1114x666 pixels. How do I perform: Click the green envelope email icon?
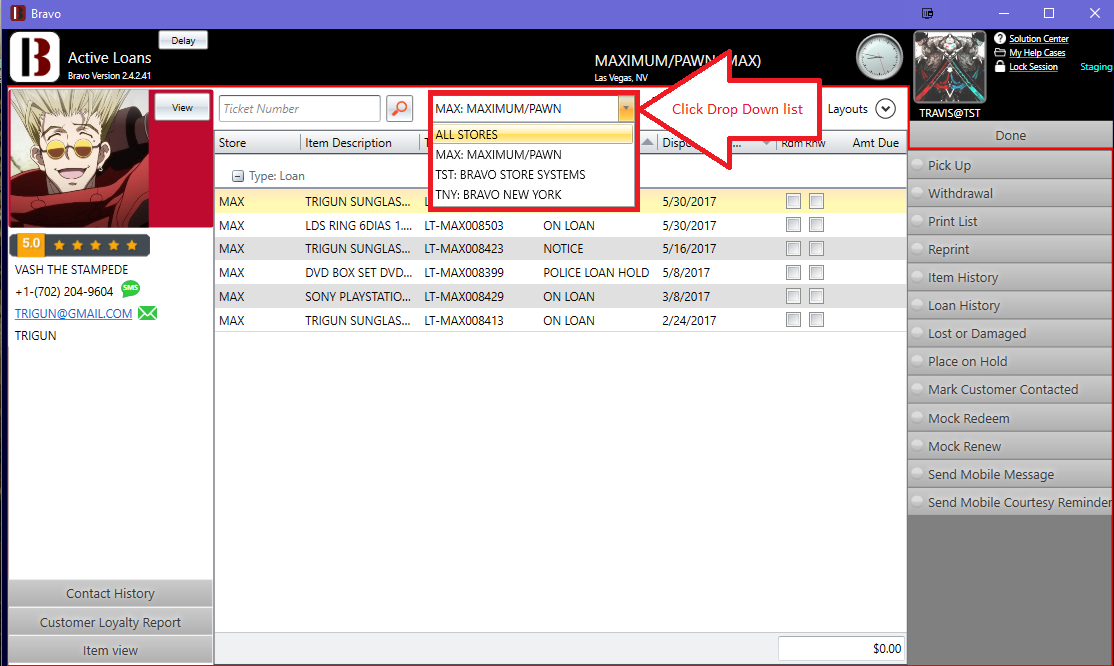[x=148, y=313]
